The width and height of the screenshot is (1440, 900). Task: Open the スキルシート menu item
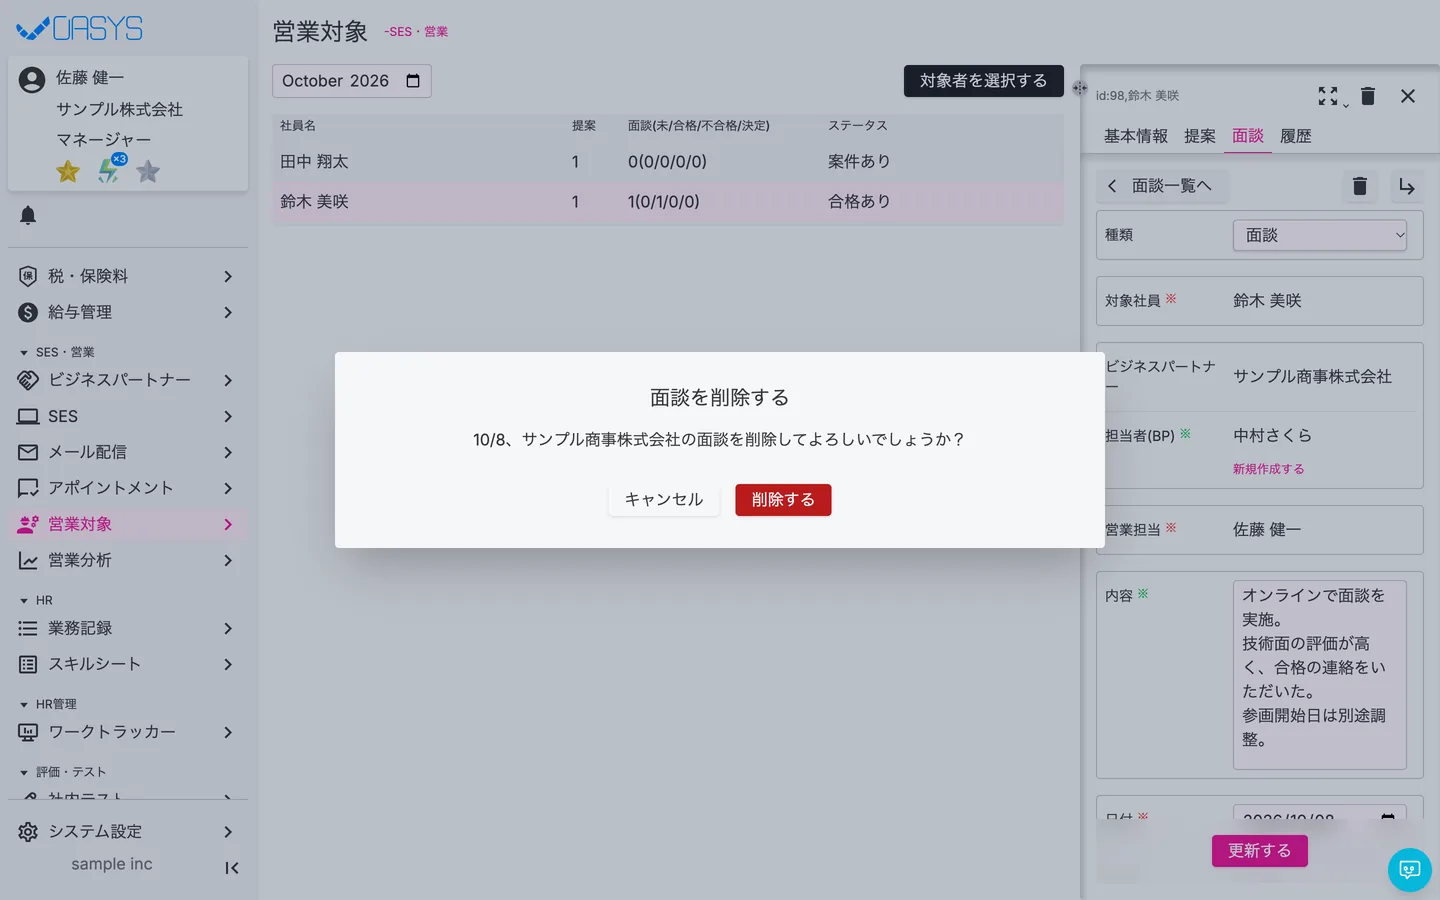point(128,664)
